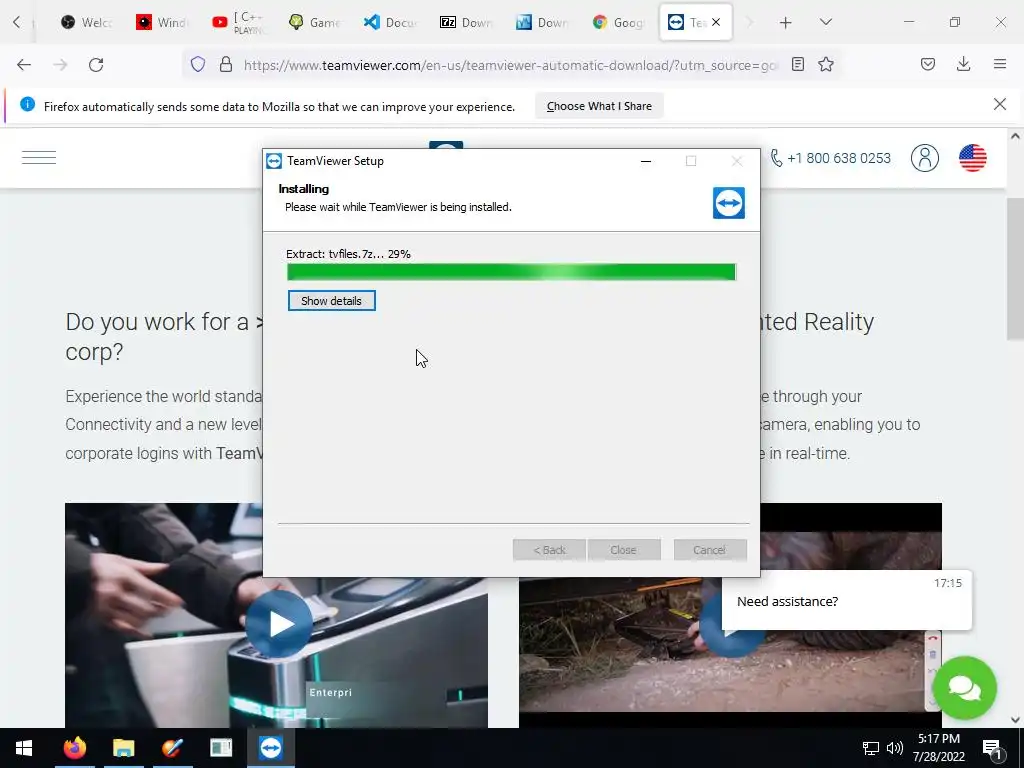Open Save to Pocket icon

928,64
